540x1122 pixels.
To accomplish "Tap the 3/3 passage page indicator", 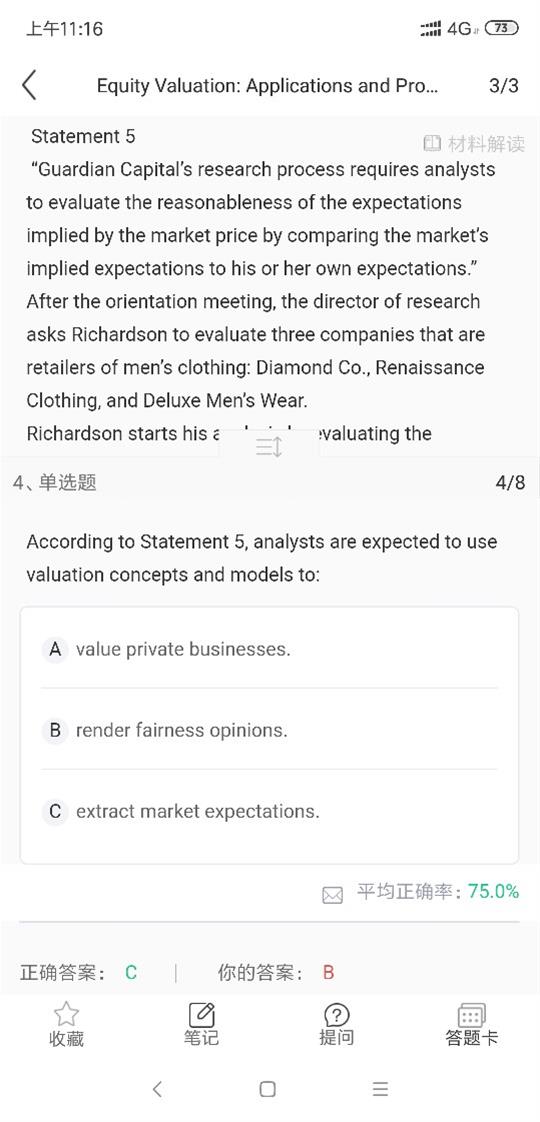I will 504,86.
